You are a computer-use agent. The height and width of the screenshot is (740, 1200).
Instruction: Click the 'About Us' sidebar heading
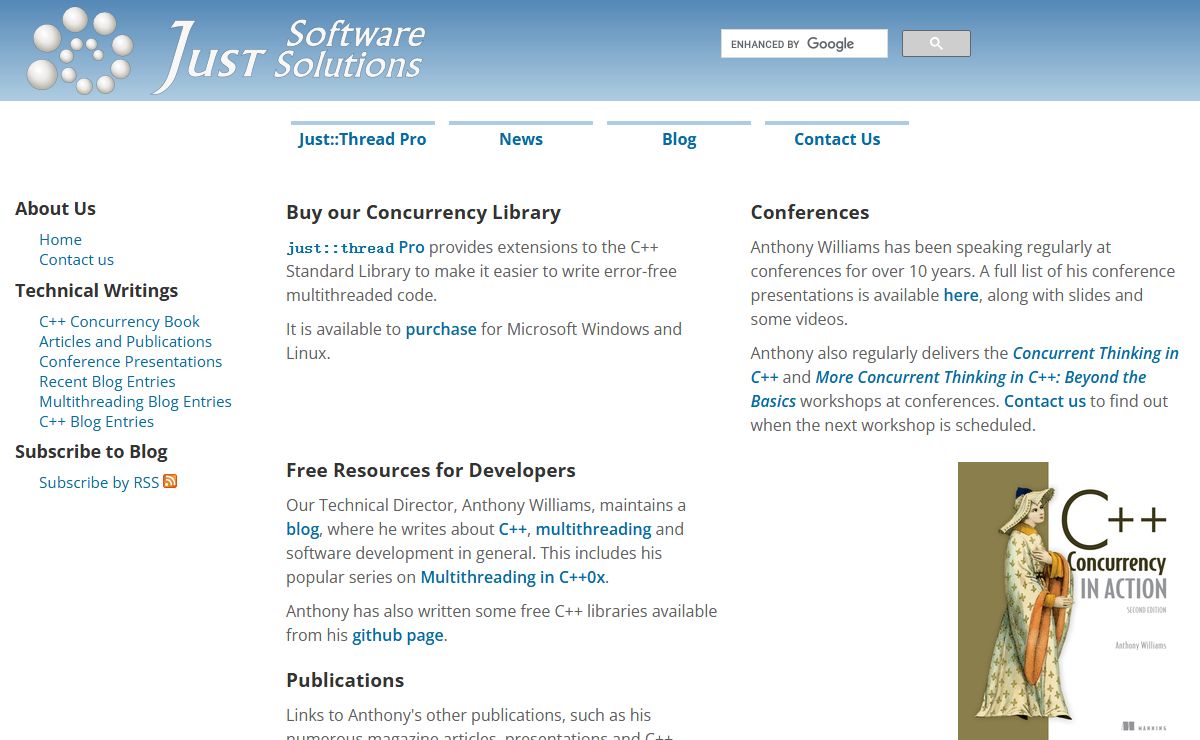point(55,208)
